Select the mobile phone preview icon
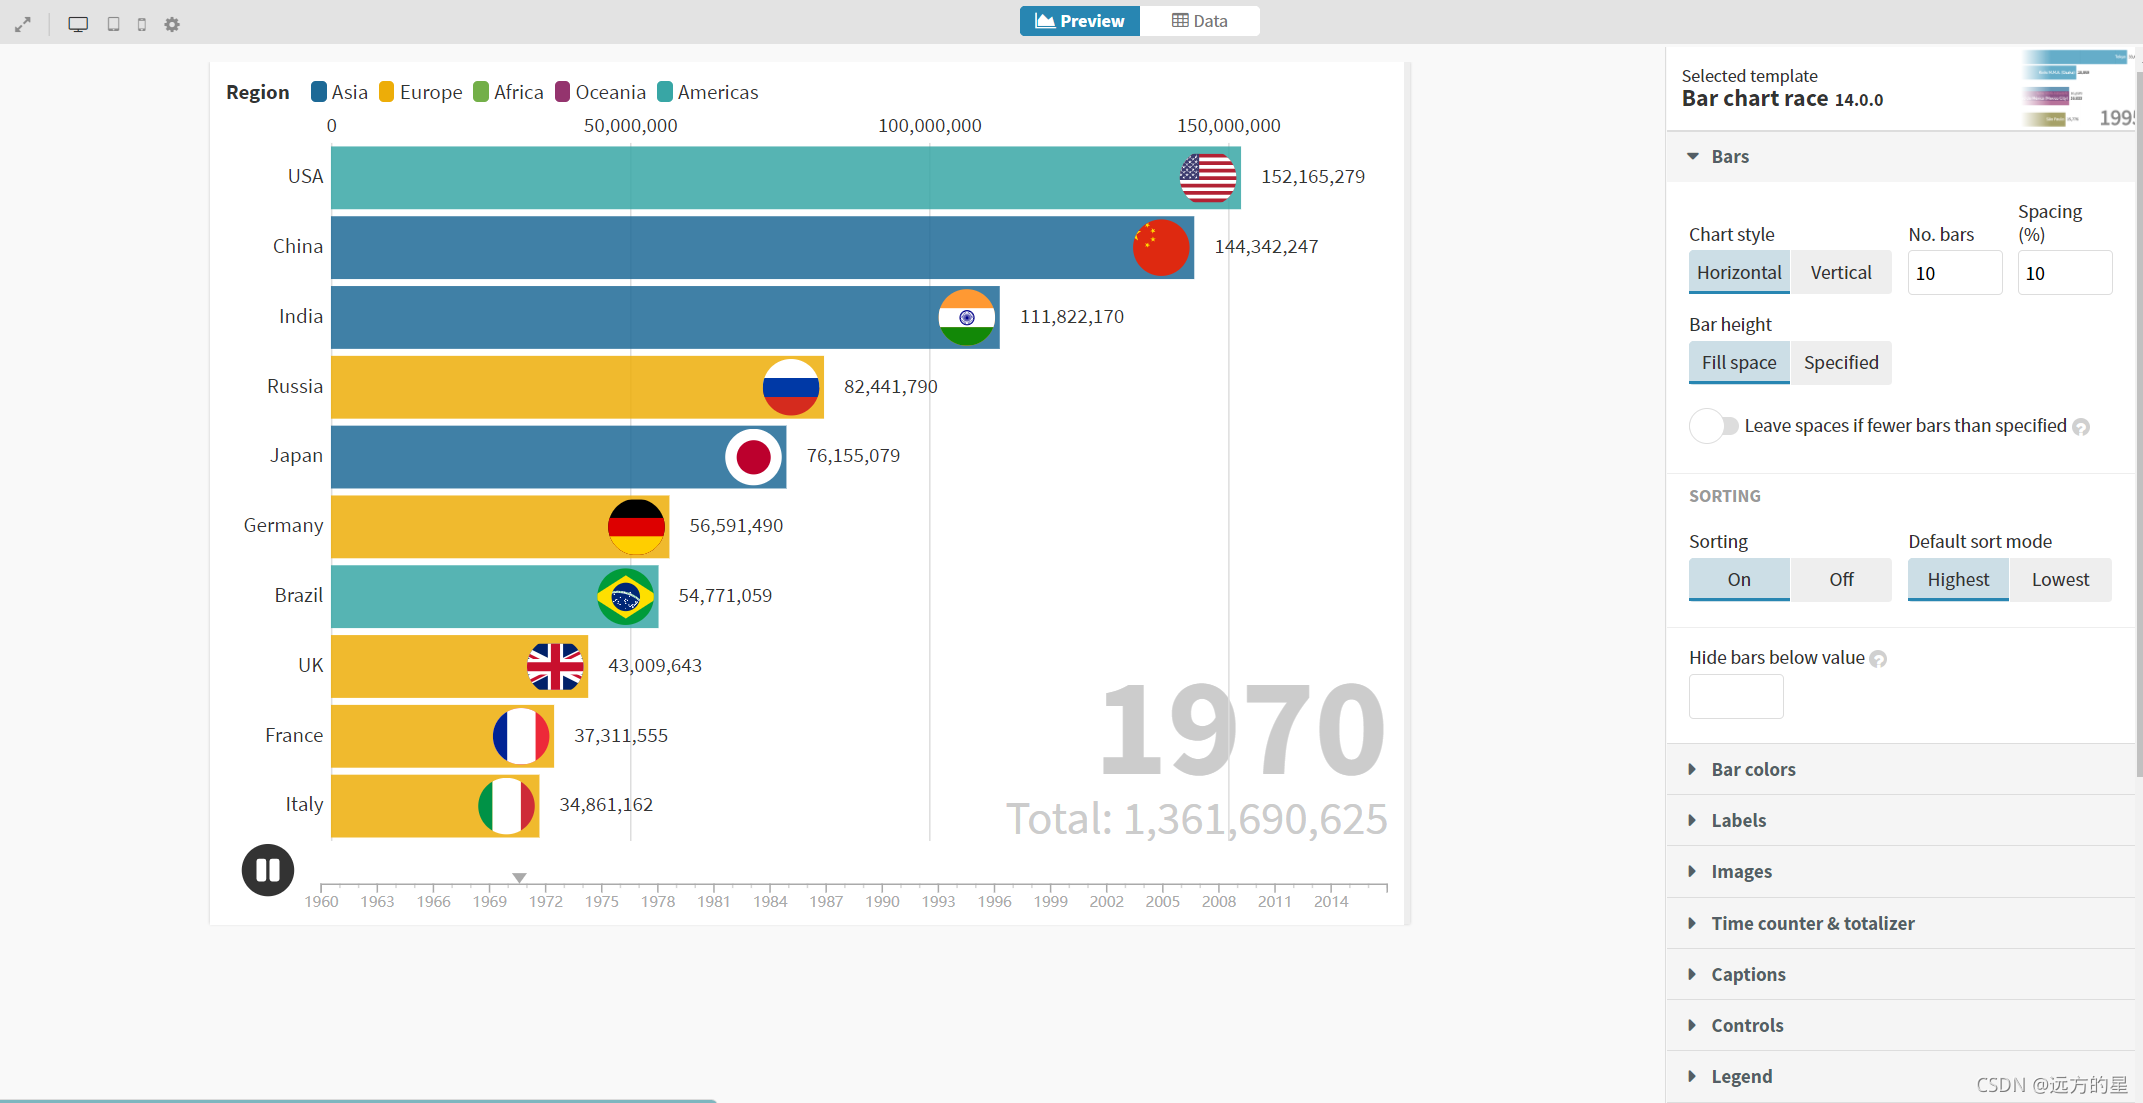 coord(142,24)
